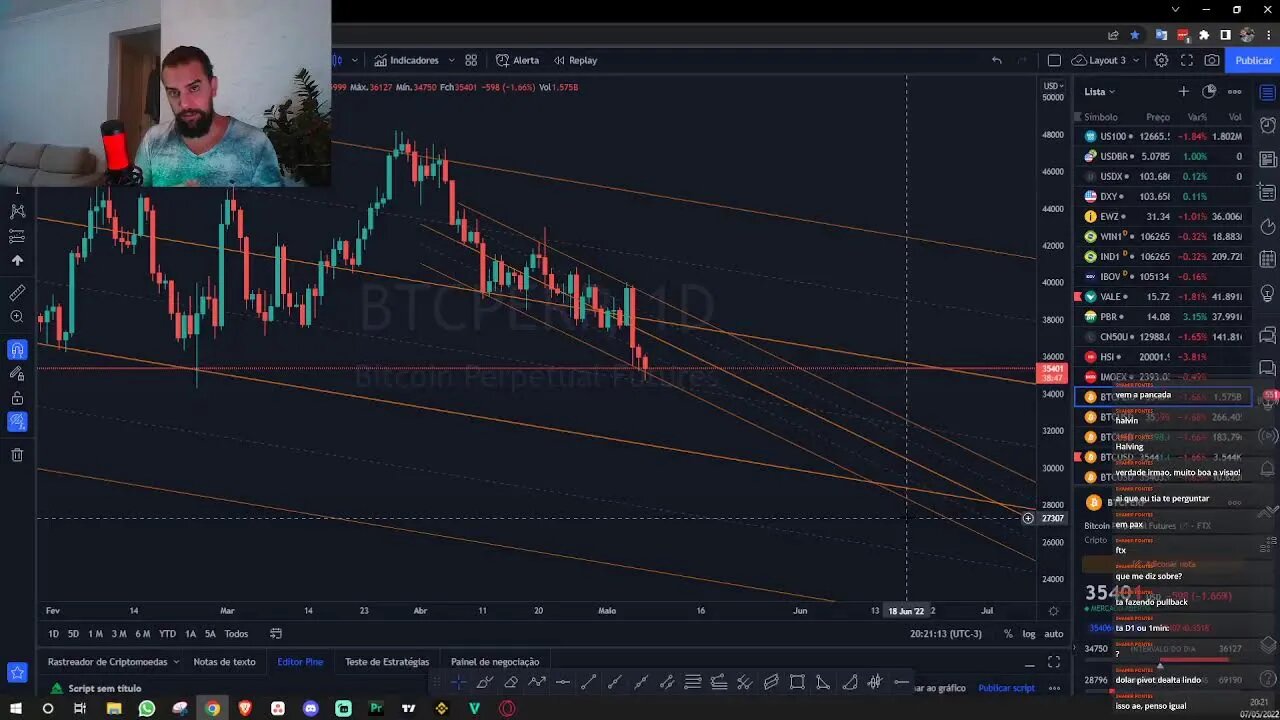Open watchlist advanced view pie icon
The height and width of the screenshot is (720, 1280).
[x=1209, y=91]
